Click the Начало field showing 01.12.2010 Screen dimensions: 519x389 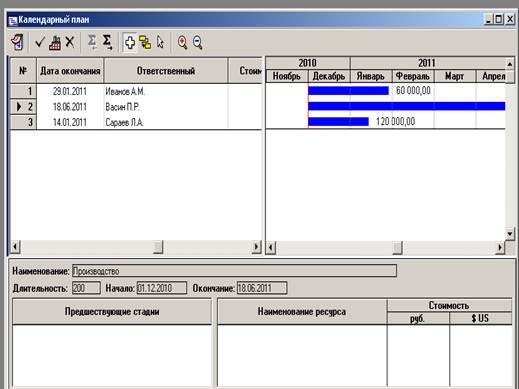[x=162, y=288]
